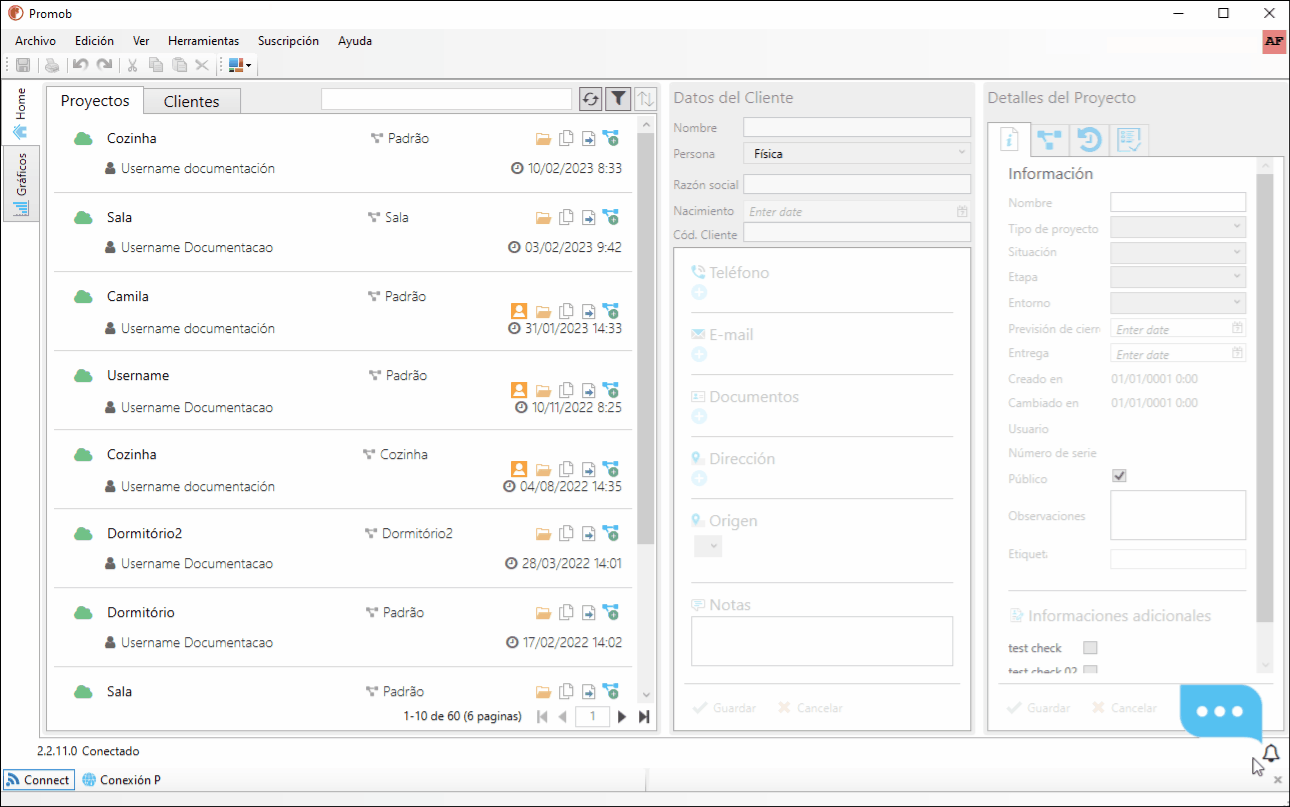Open folder icon on Dormitório2 row
This screenshot has width=1290, height=807.
coord(544,534)
